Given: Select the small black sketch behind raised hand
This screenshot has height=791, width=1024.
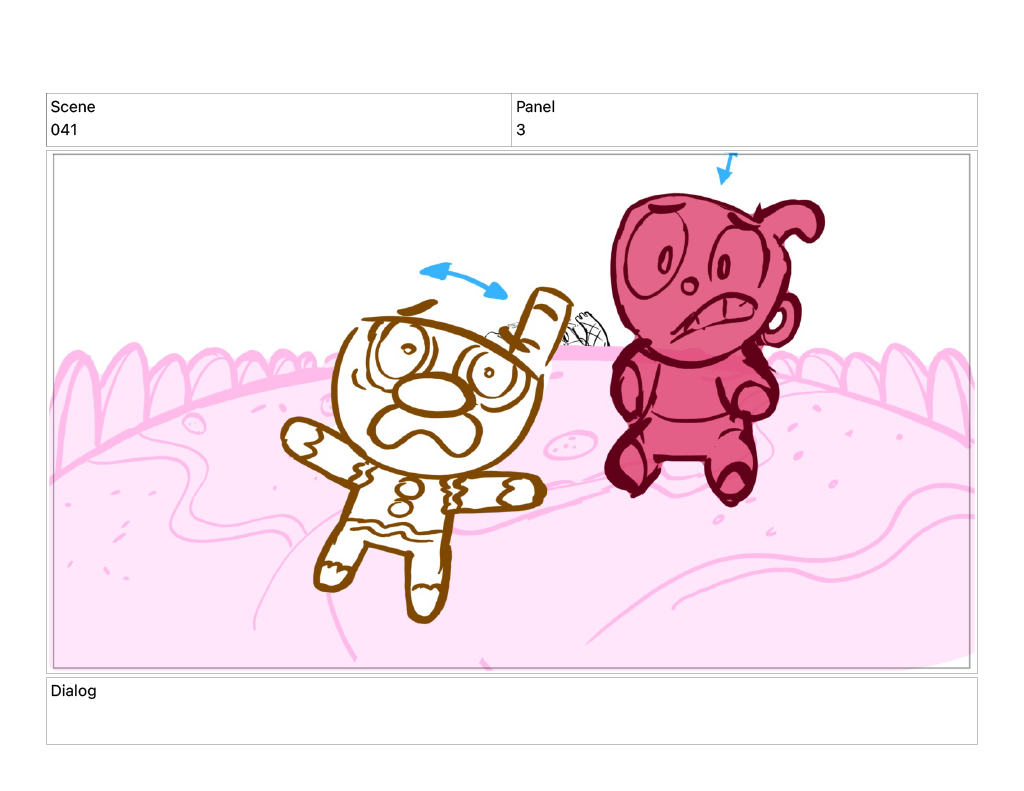Looking at the screenshot, I should tap(590, 328).
